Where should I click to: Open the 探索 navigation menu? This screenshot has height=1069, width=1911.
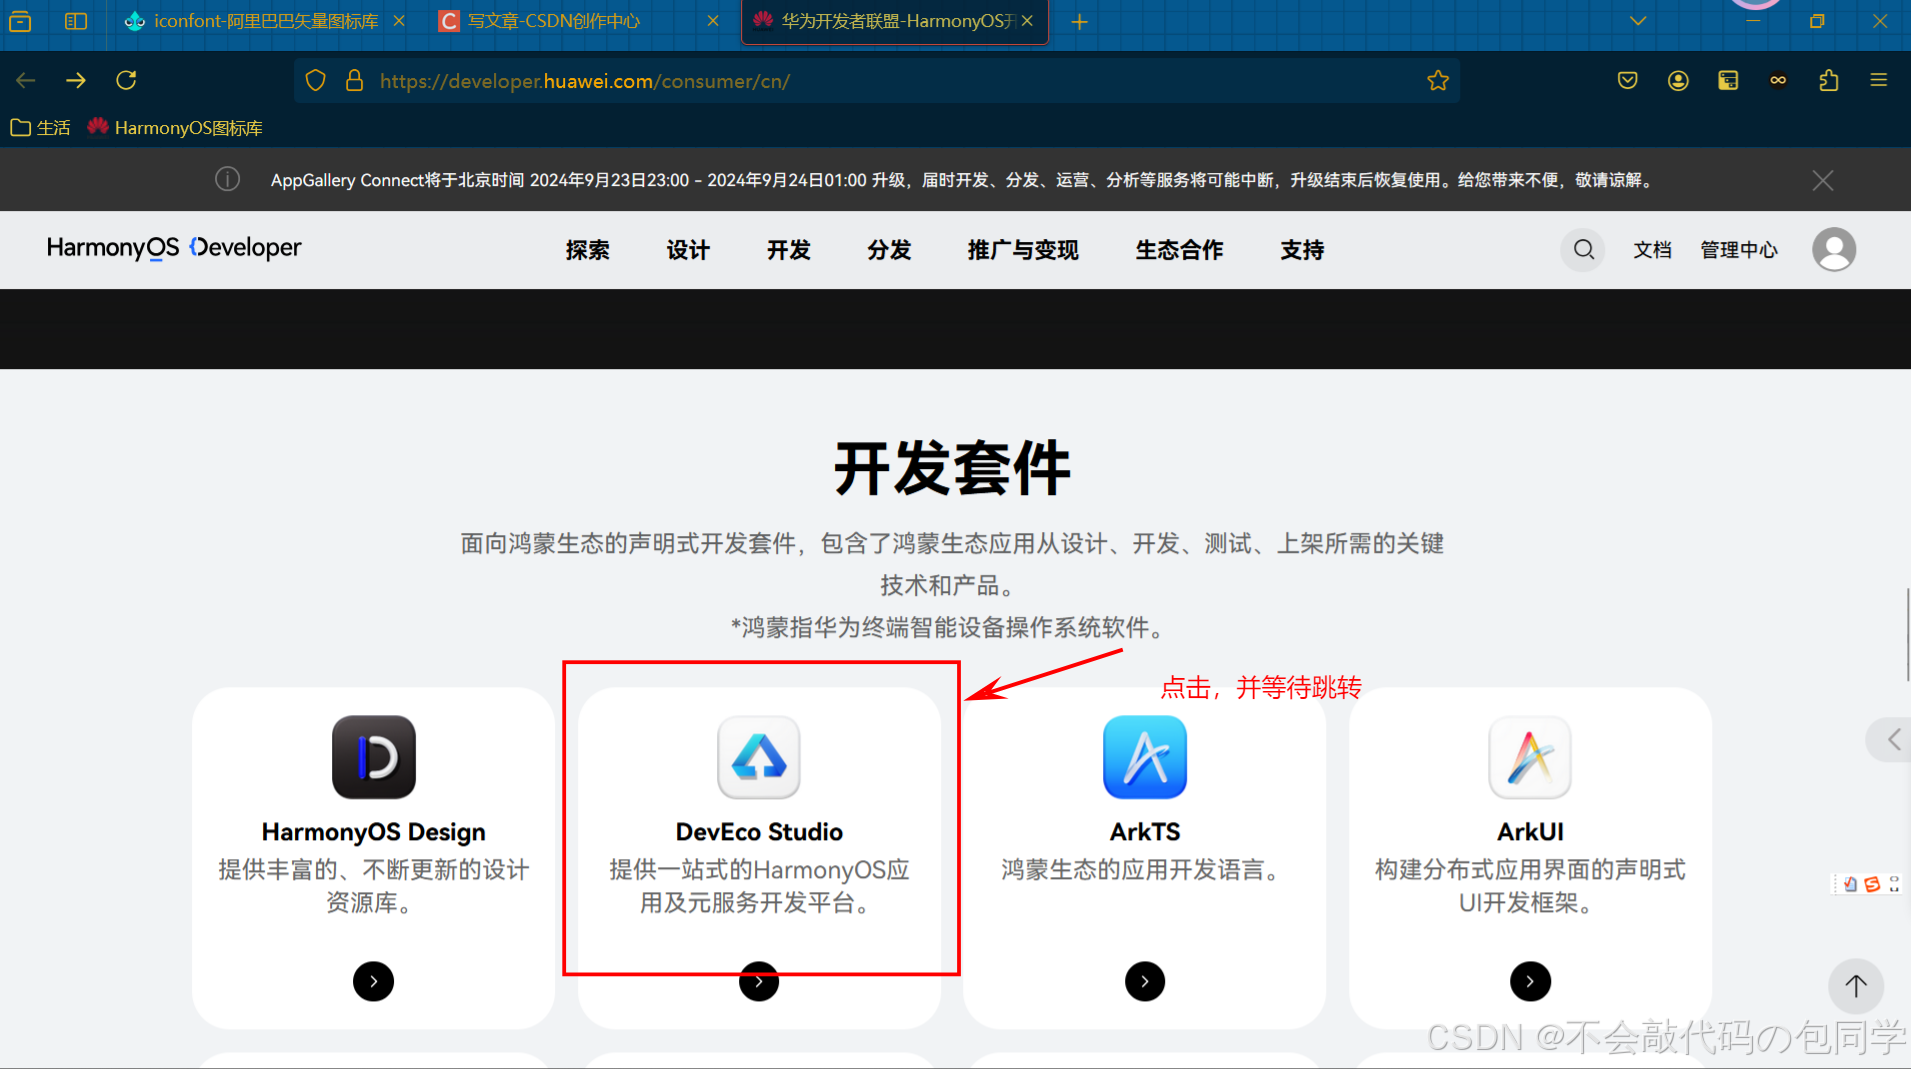(x=588, y=250)
